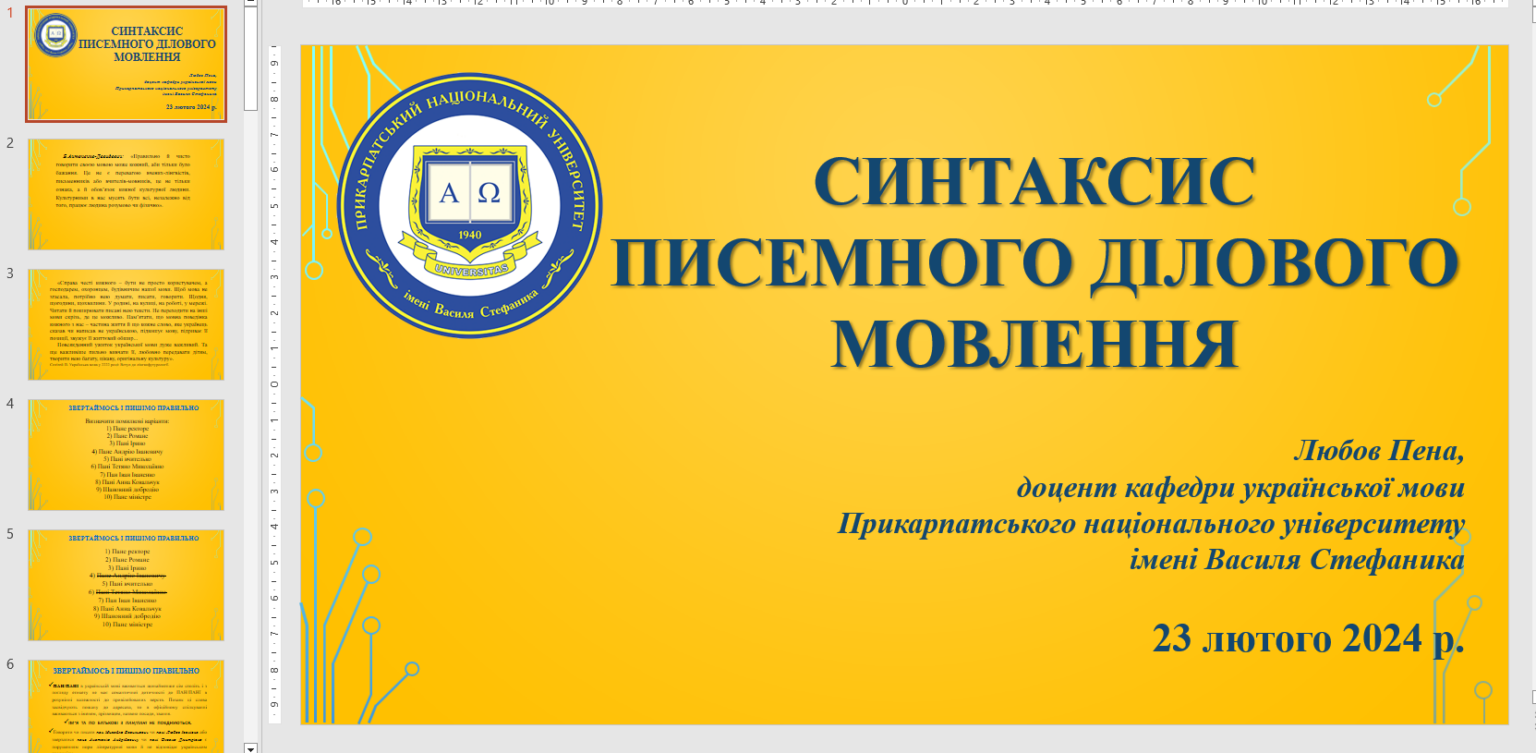The width and height of the screenshot is (1536, 753).
Task: Select the slide 3 thumbnail
Action: pos(126,324)
